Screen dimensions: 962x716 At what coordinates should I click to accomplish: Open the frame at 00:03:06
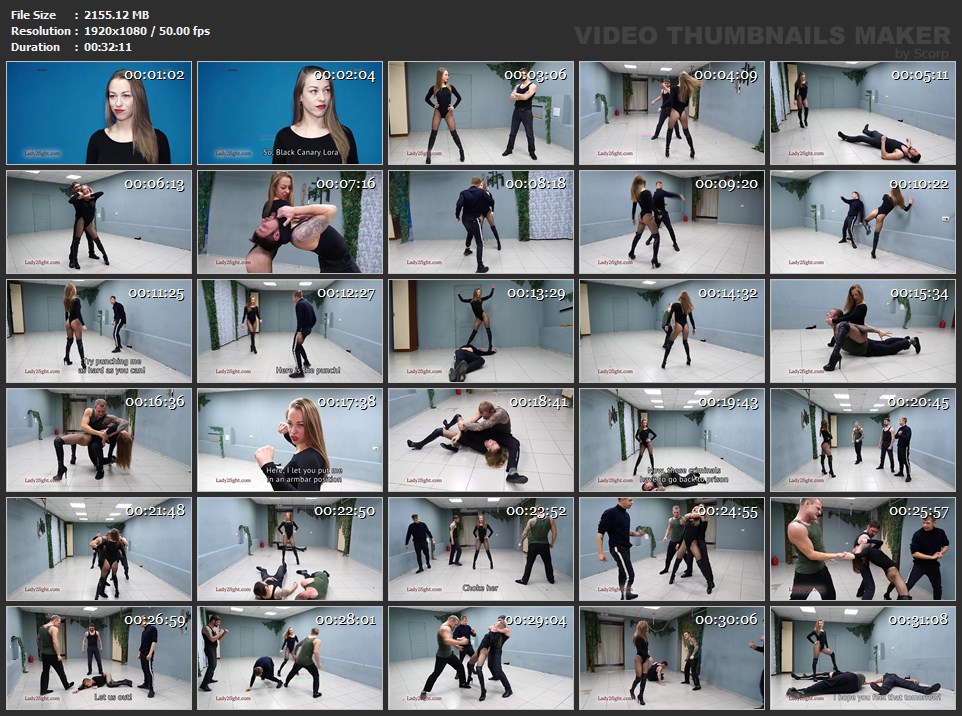pyautogui.click(x=481, y=113)
